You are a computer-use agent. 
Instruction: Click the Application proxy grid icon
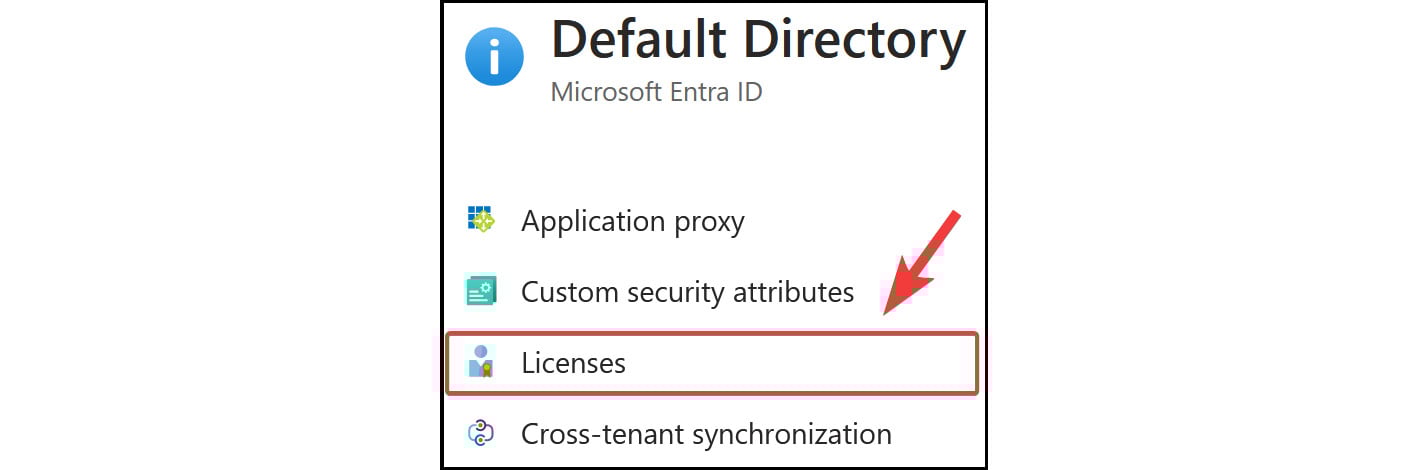coord(481,220)
